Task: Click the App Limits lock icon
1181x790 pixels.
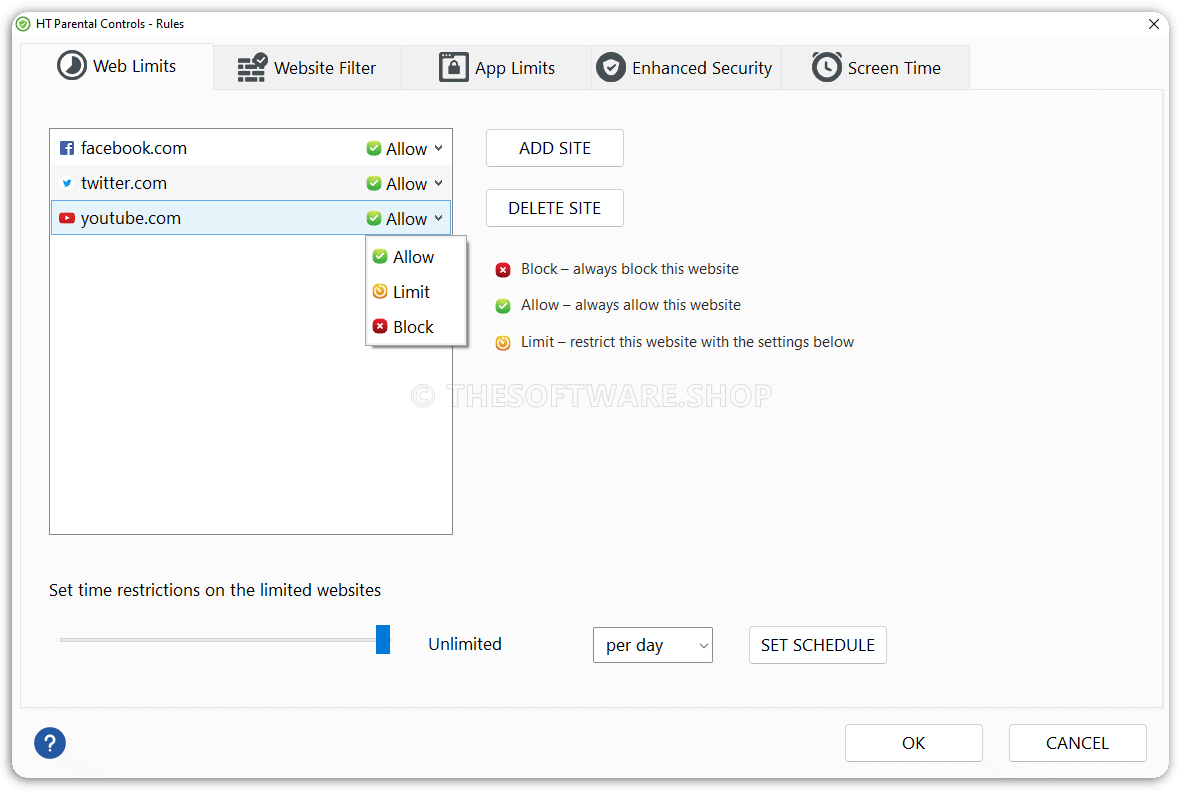Action: coord(453,67)
